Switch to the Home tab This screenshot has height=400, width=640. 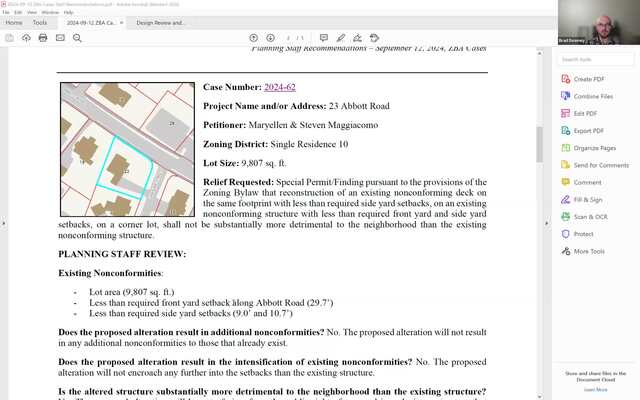pyautogui.click(x=14, y=22)
